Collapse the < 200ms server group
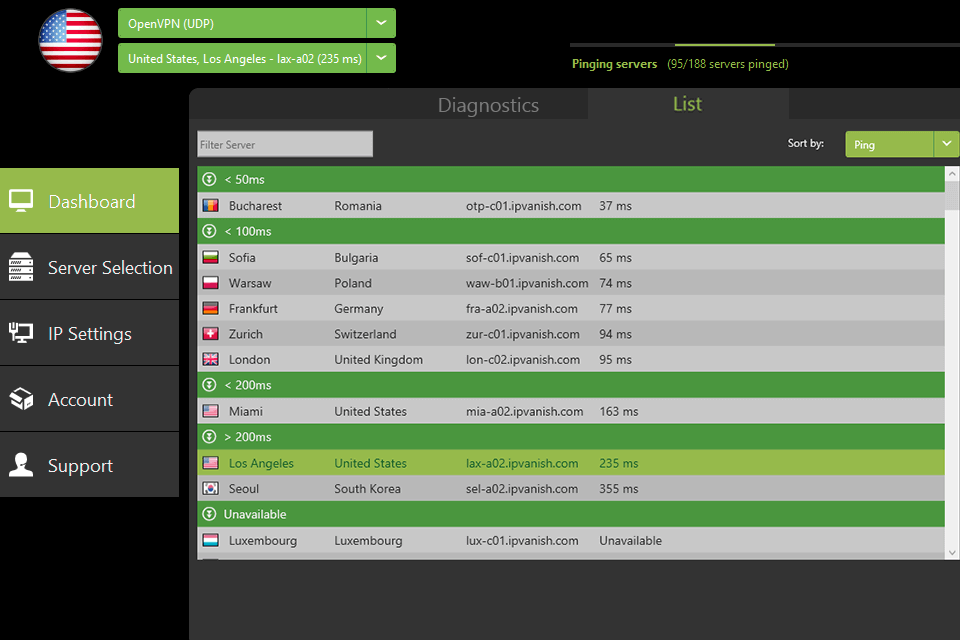Viewport: 960px width, 640px height. point(209,385)
